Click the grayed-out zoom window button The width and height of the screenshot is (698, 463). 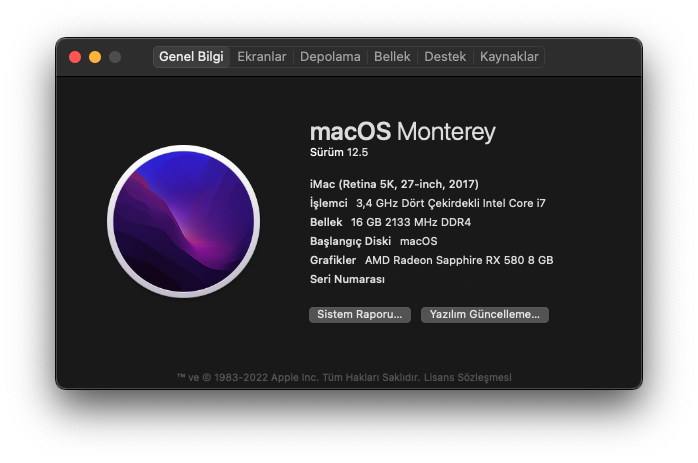pyautogui.click(x=115, y=57)
